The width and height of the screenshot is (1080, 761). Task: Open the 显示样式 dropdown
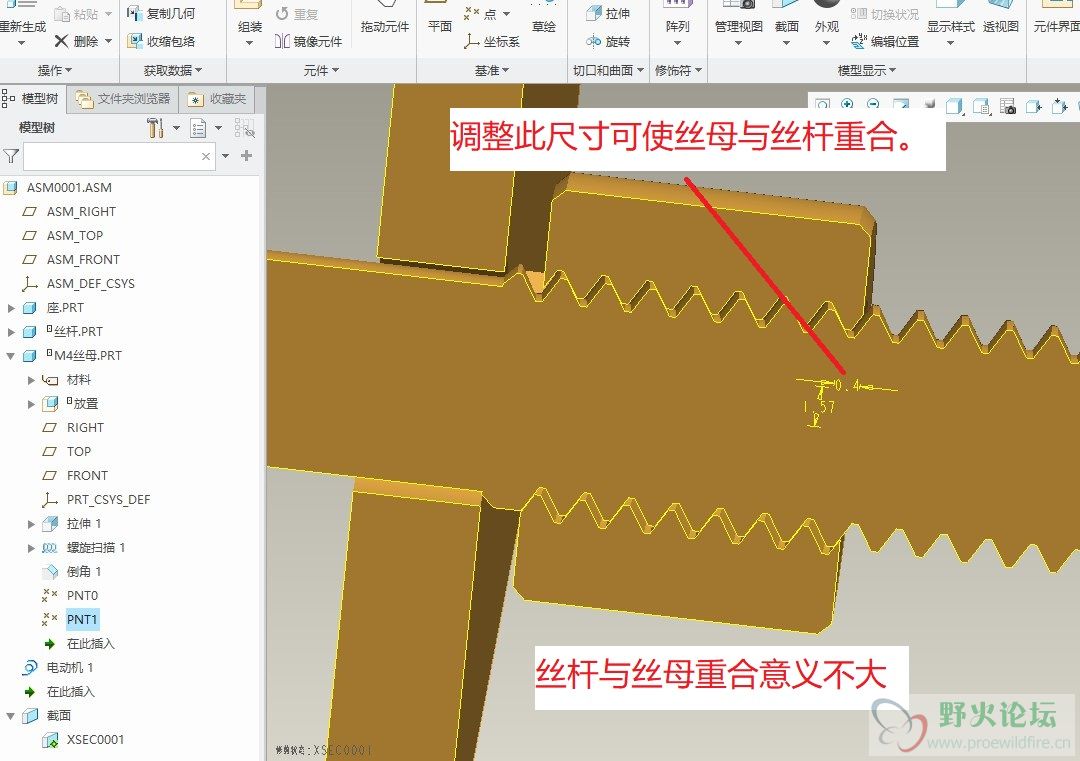coord(951,43)
